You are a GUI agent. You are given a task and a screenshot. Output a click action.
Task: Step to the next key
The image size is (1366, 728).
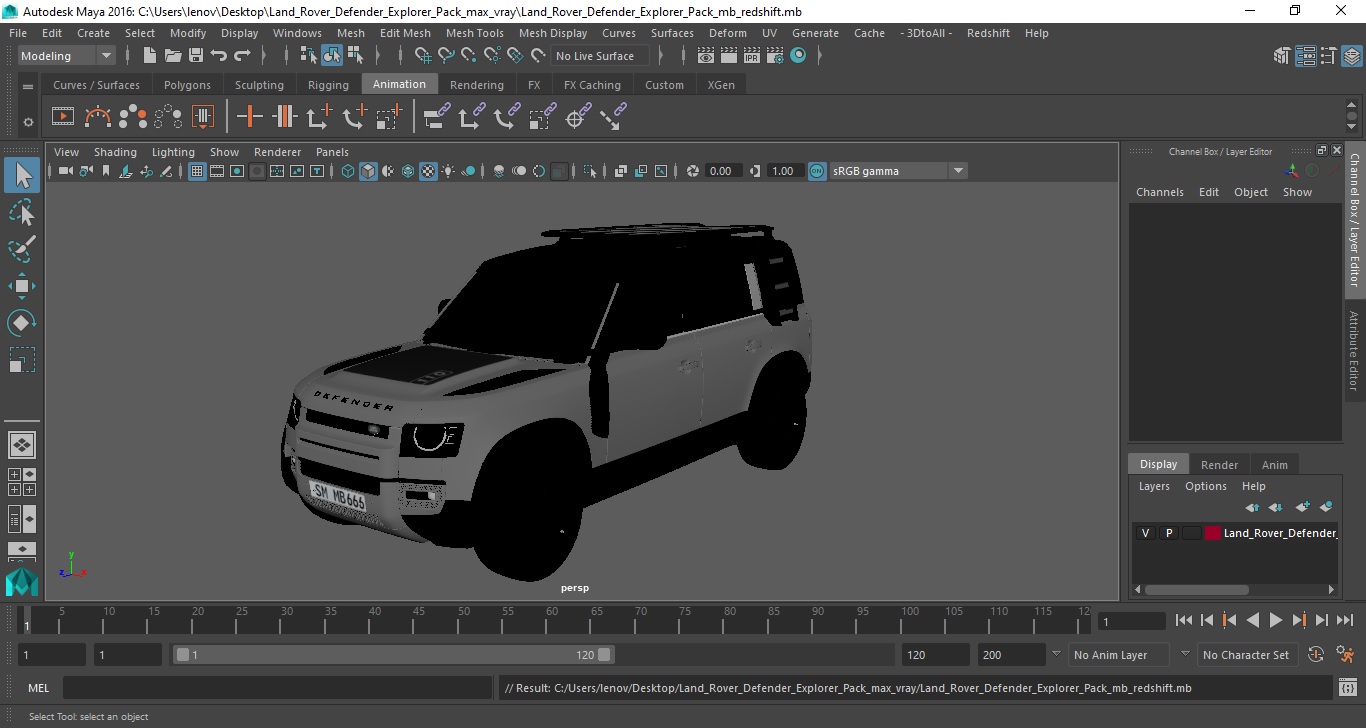pyautogui.click(x=1299, y=620)
